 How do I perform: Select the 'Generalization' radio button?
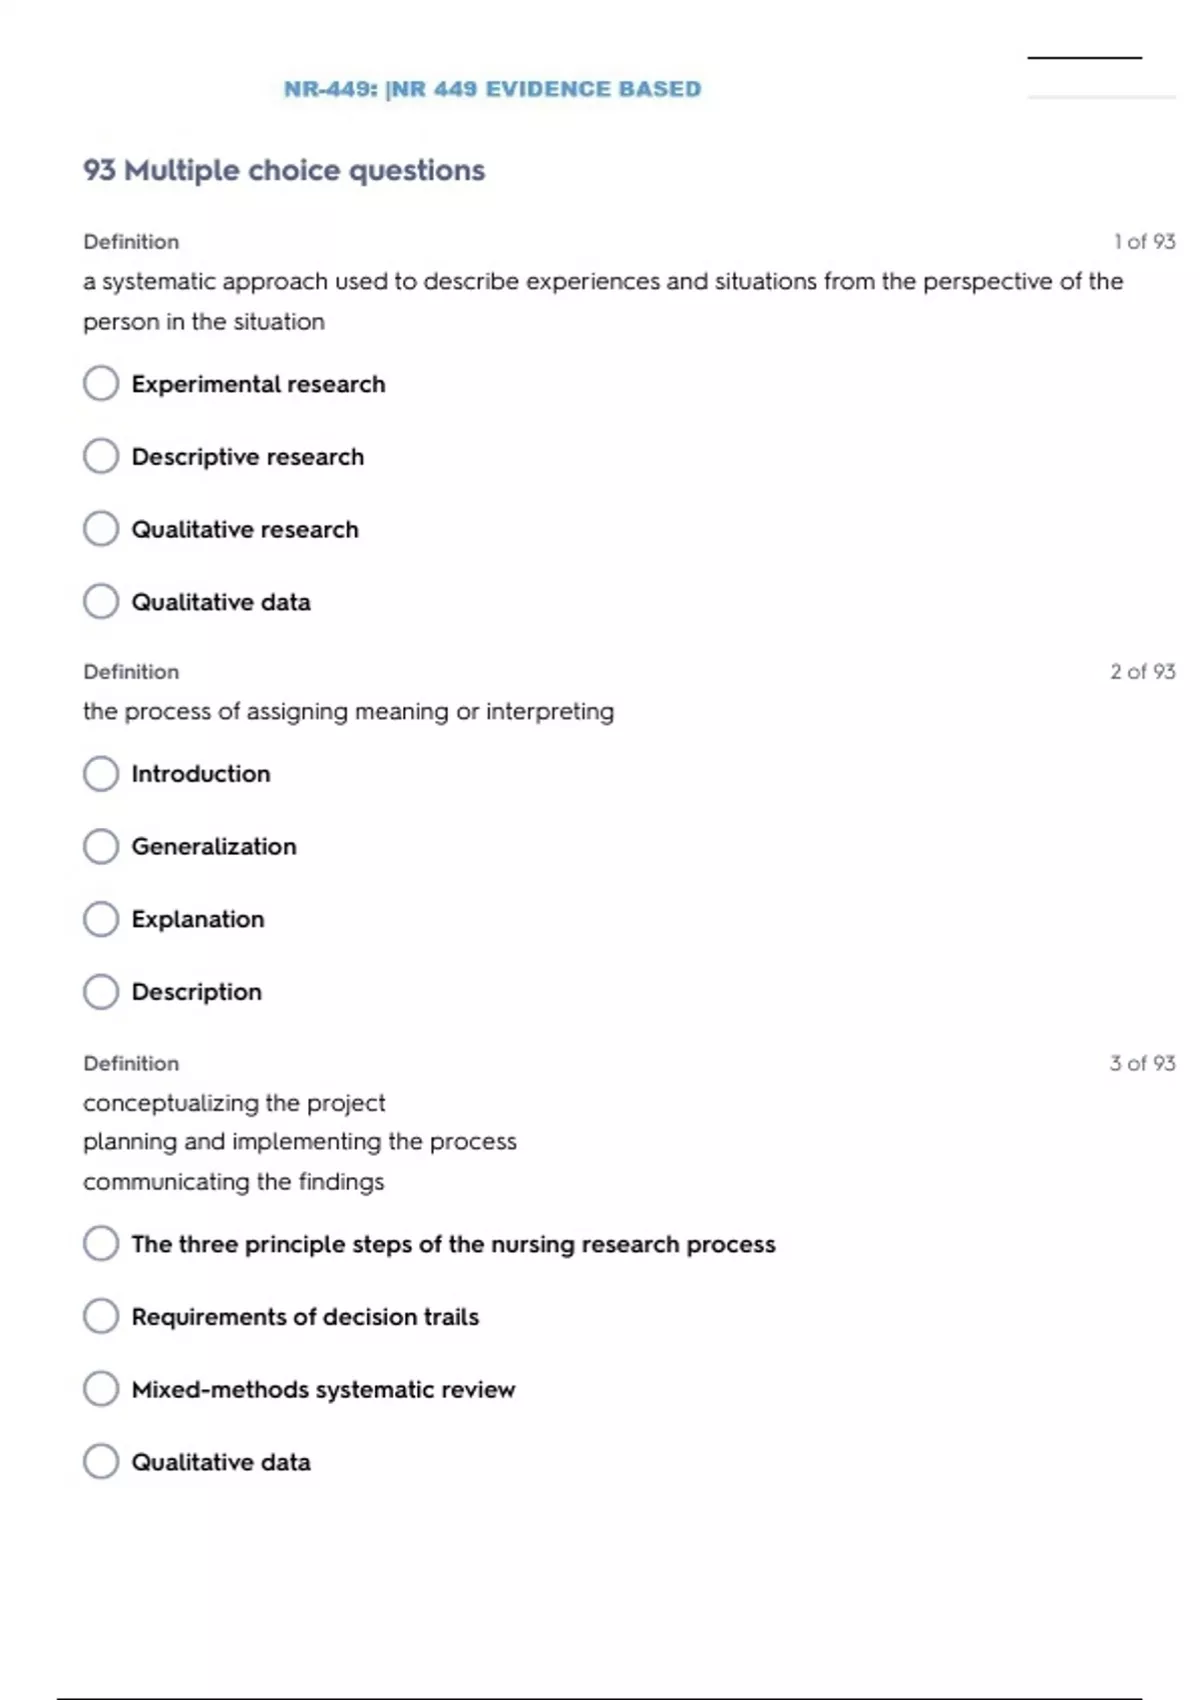101,846
